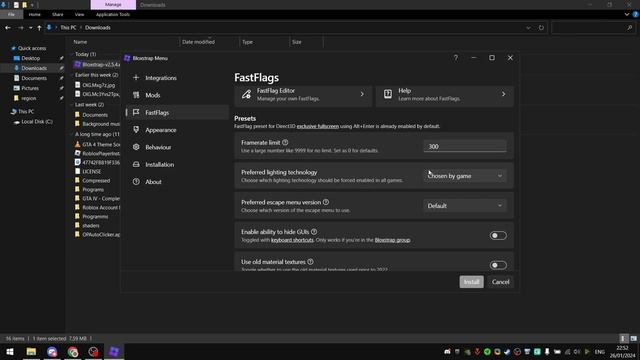This screenshot has height=360, width=640.
Task: Open the Share ribbon tab in Explorer
Action: click(x=58, y=14)
